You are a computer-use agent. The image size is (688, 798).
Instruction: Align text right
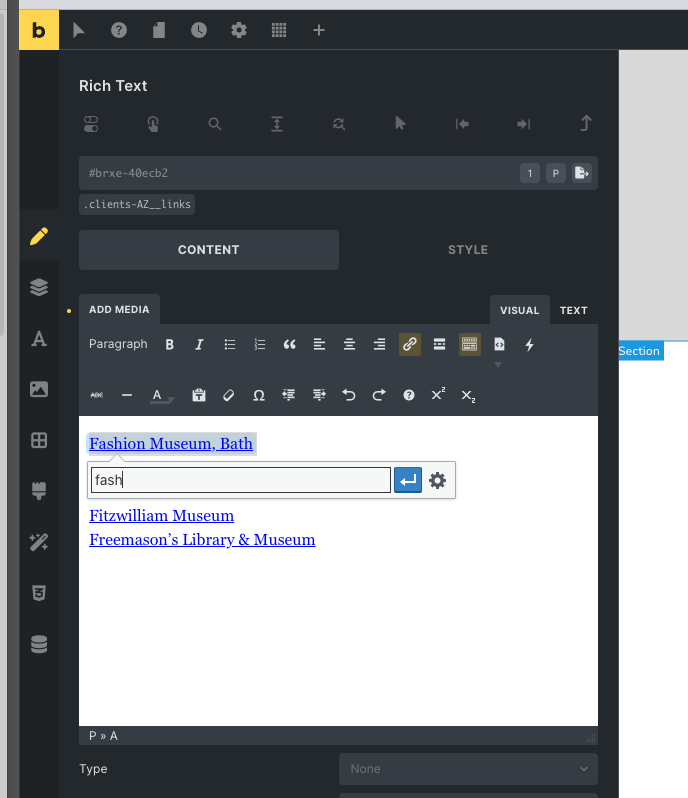point(379,345)
